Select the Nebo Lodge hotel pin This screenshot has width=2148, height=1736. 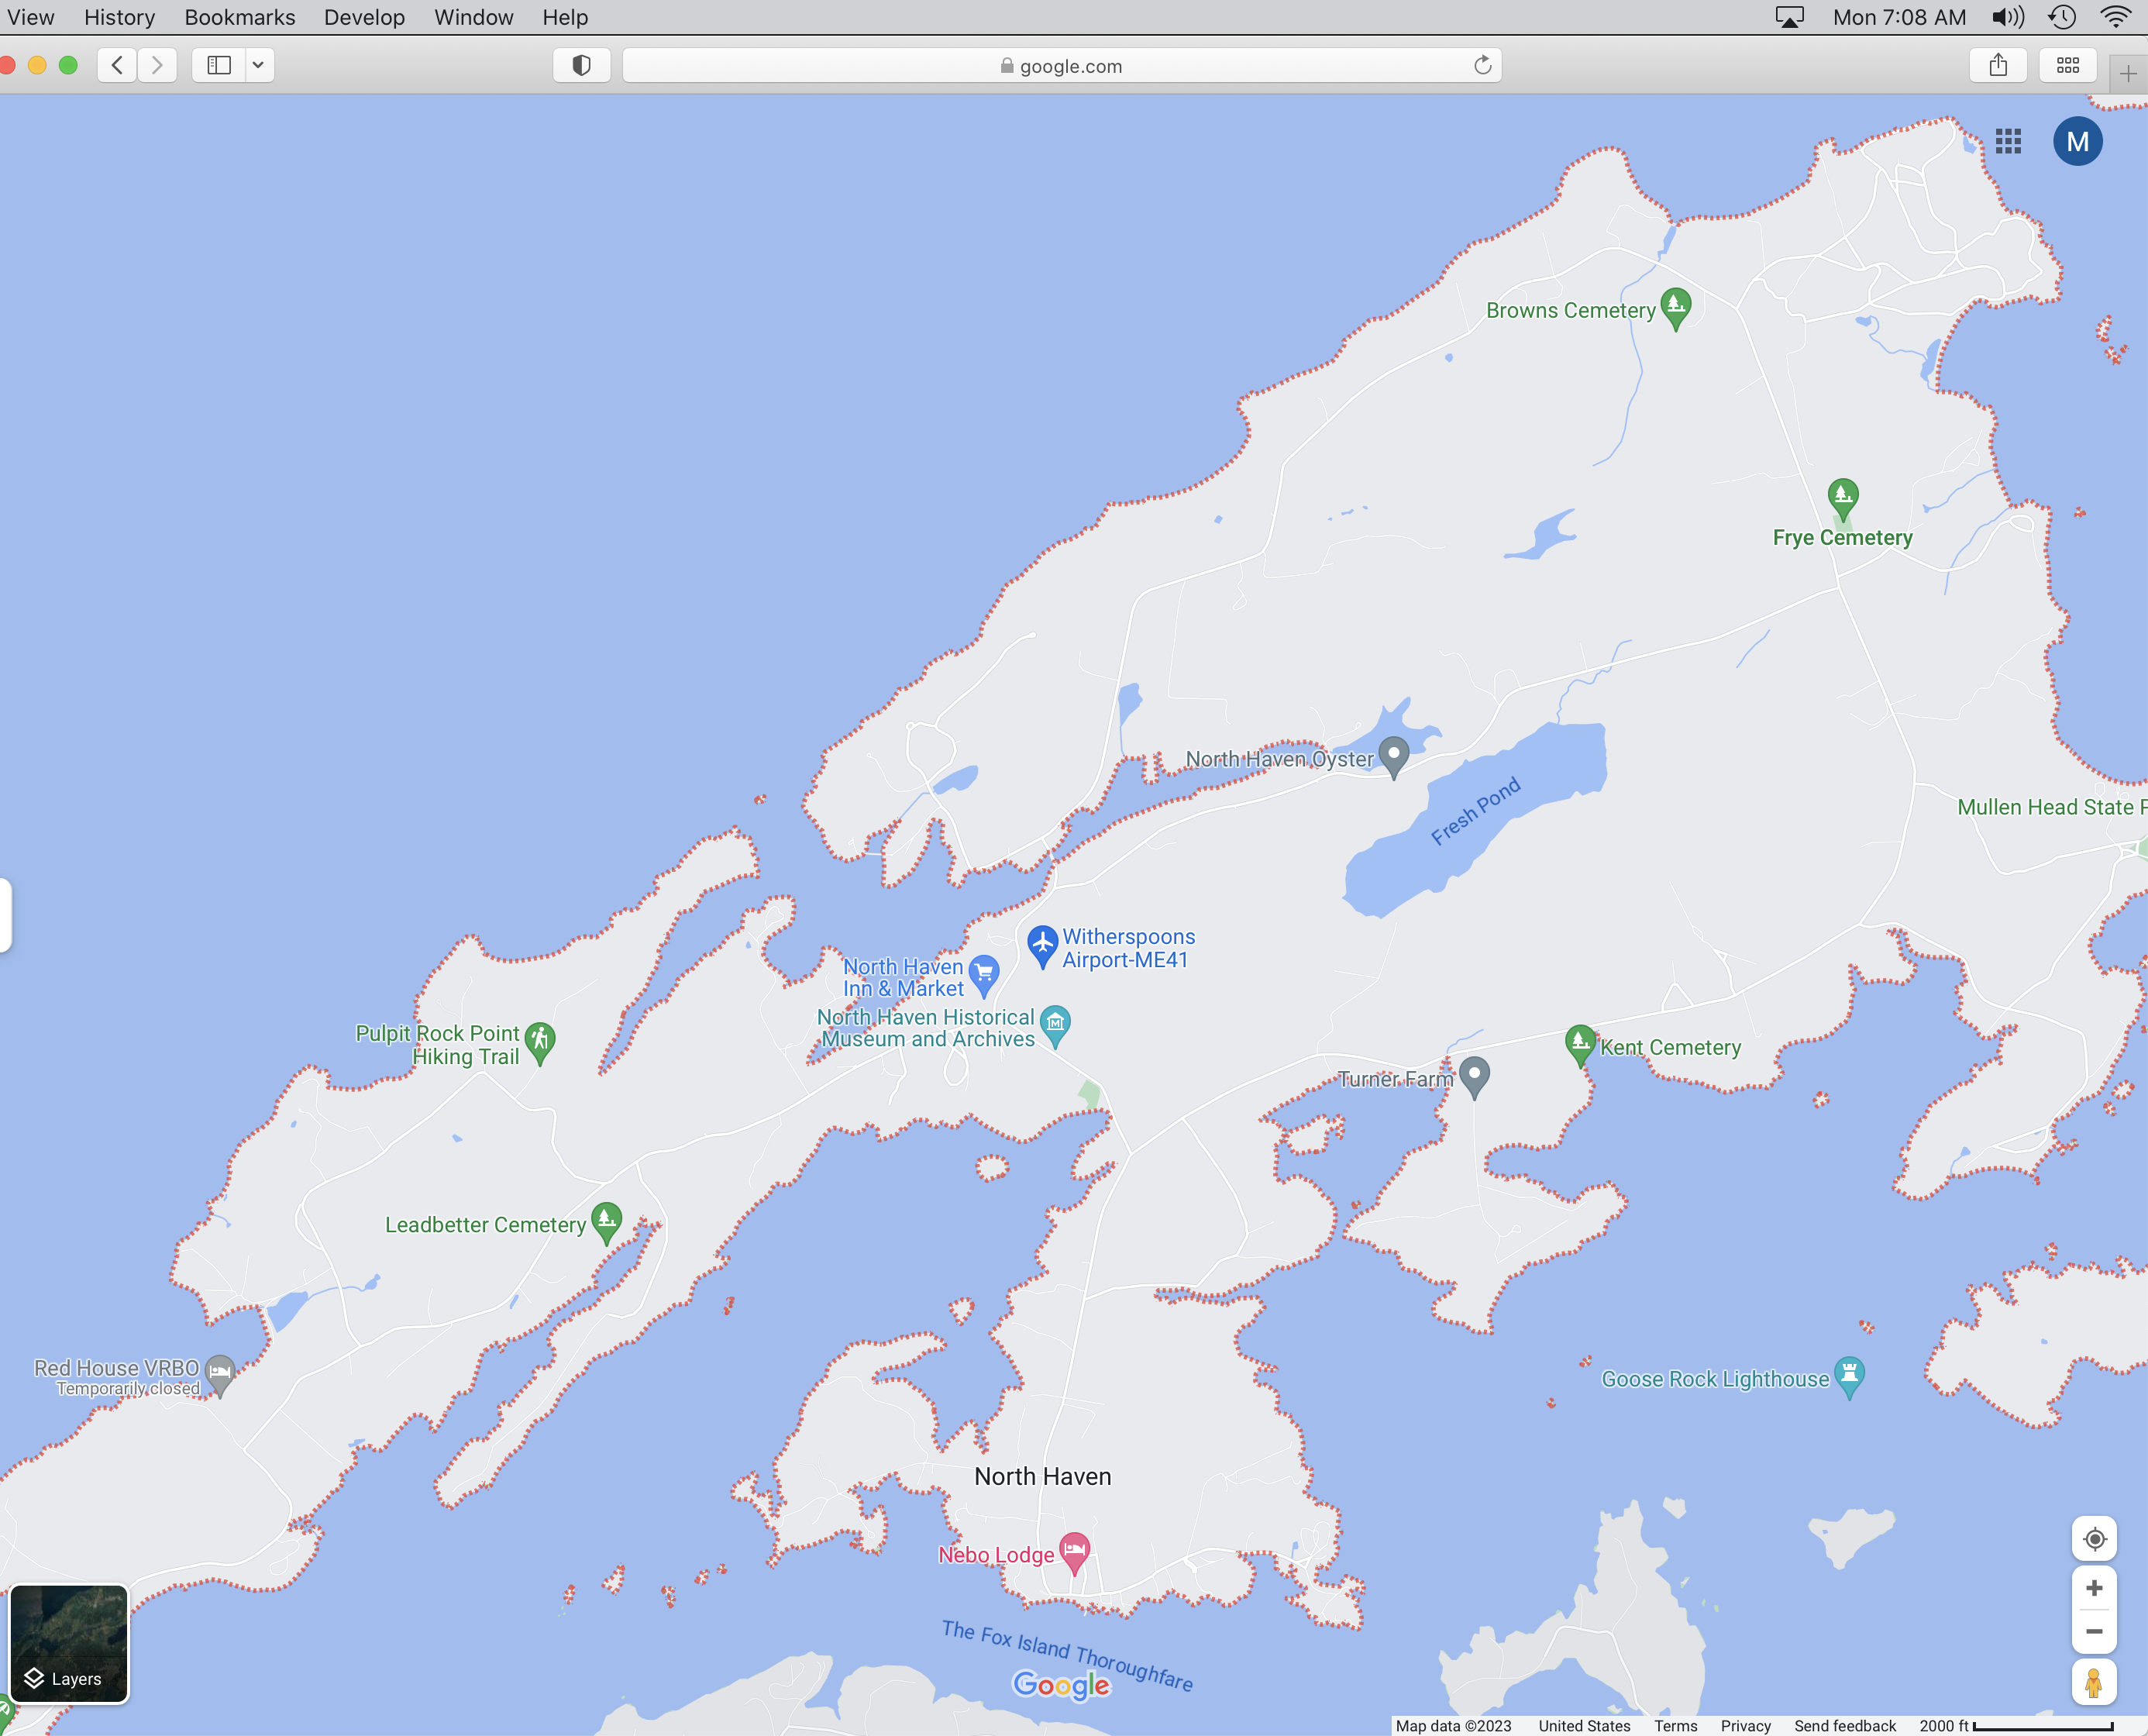pos(1074,1550)
